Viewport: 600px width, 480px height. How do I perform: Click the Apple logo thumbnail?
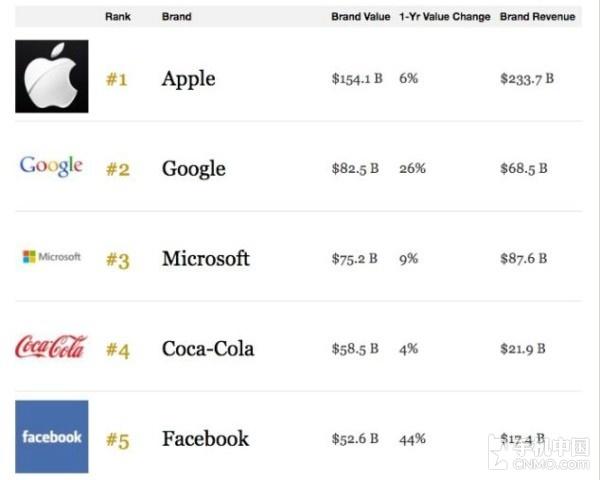coord(52,76)
